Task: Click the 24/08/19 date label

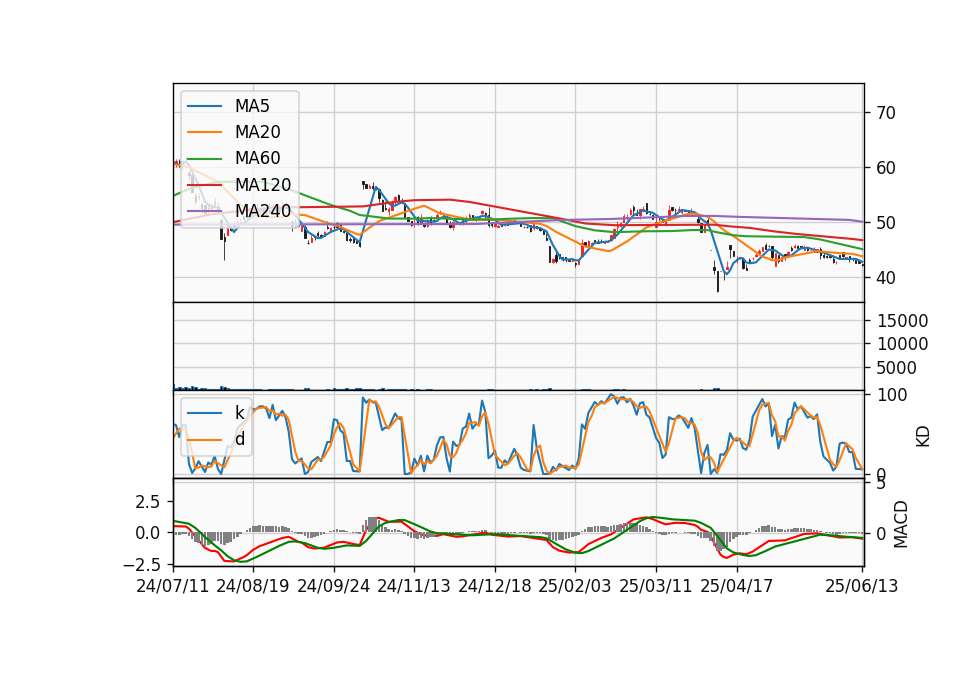Action: click(253, 586)
